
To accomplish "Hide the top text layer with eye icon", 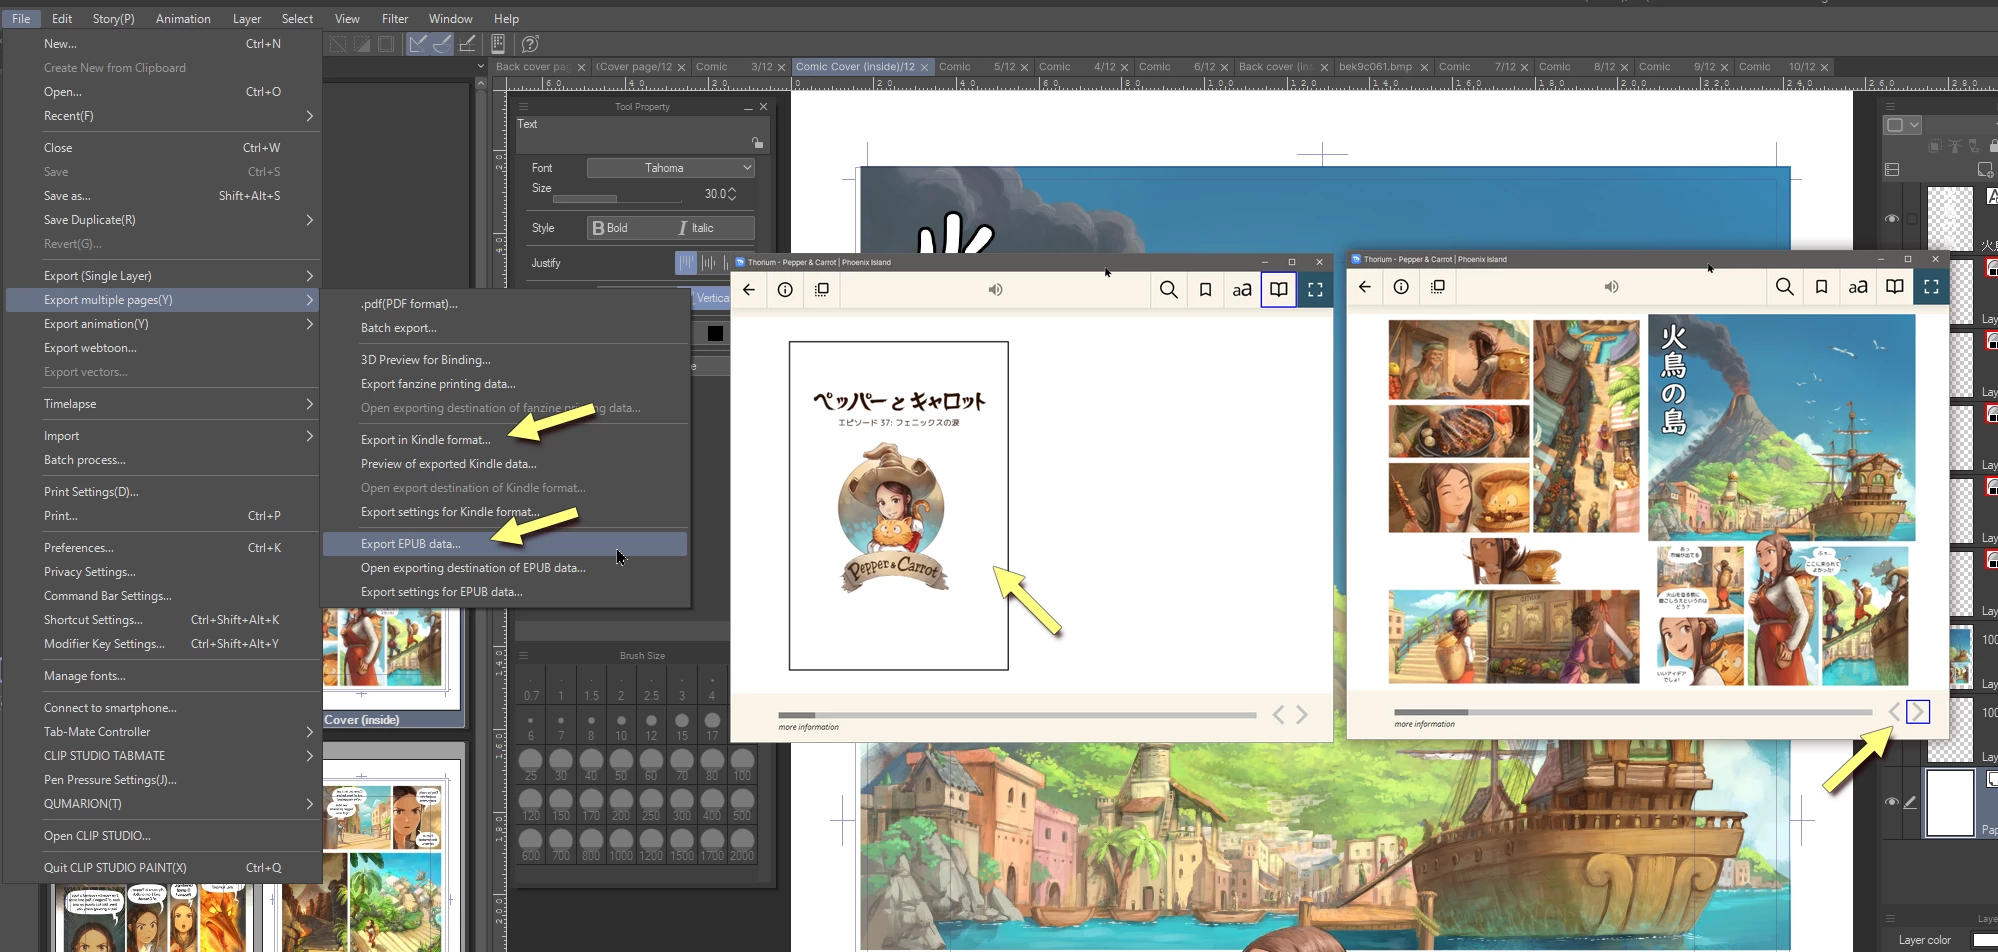I will pos(1891,219).
